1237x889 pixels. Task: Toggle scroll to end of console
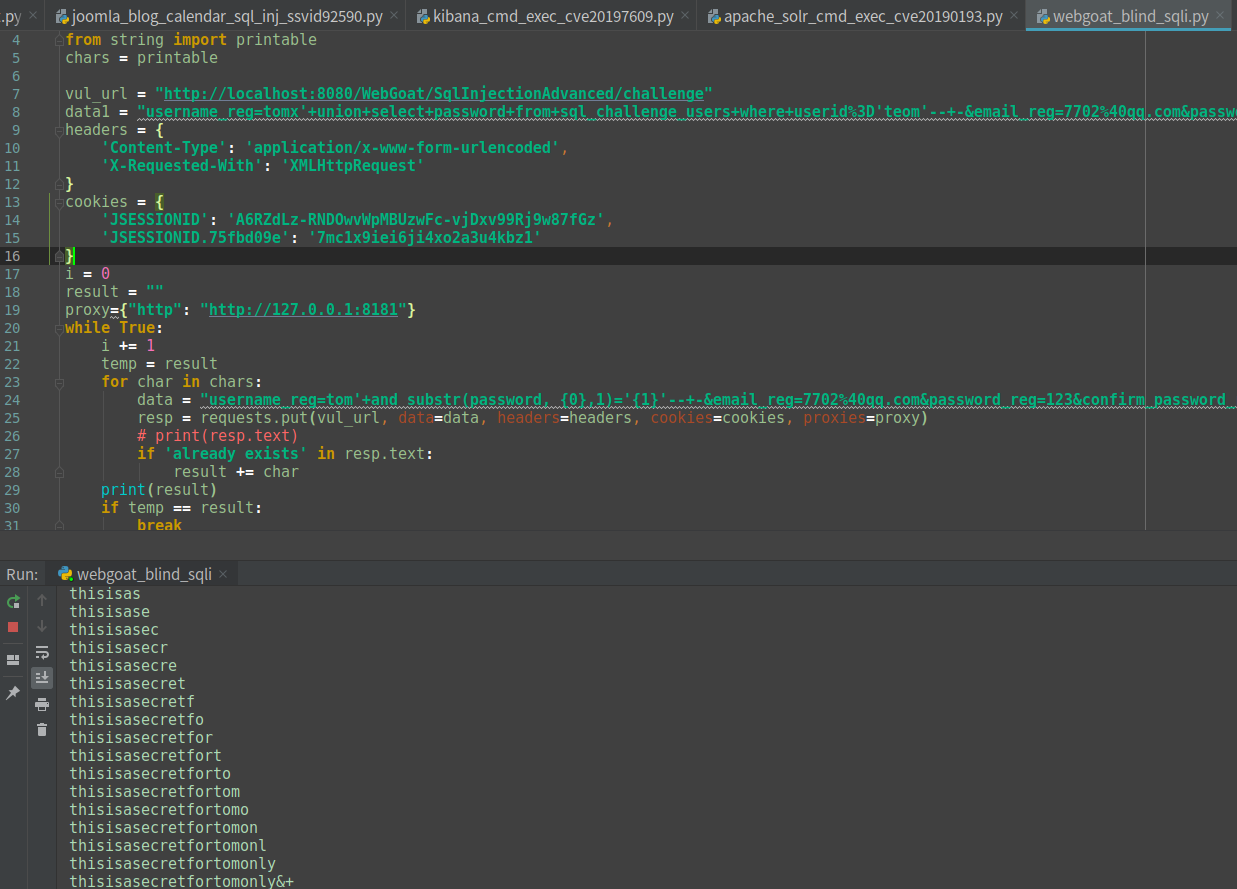(42, 678)
